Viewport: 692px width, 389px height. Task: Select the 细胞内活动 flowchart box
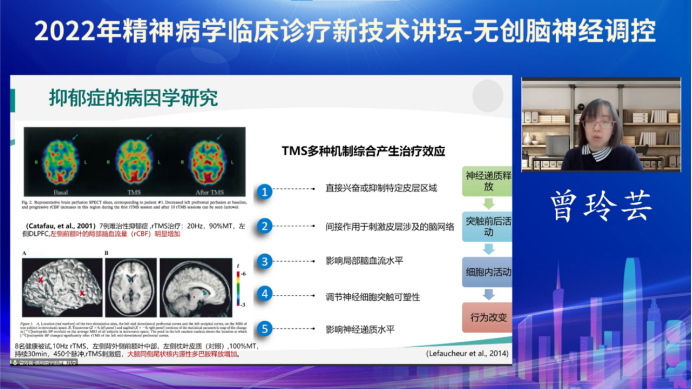pyautogui.click(x=487, y=272)
